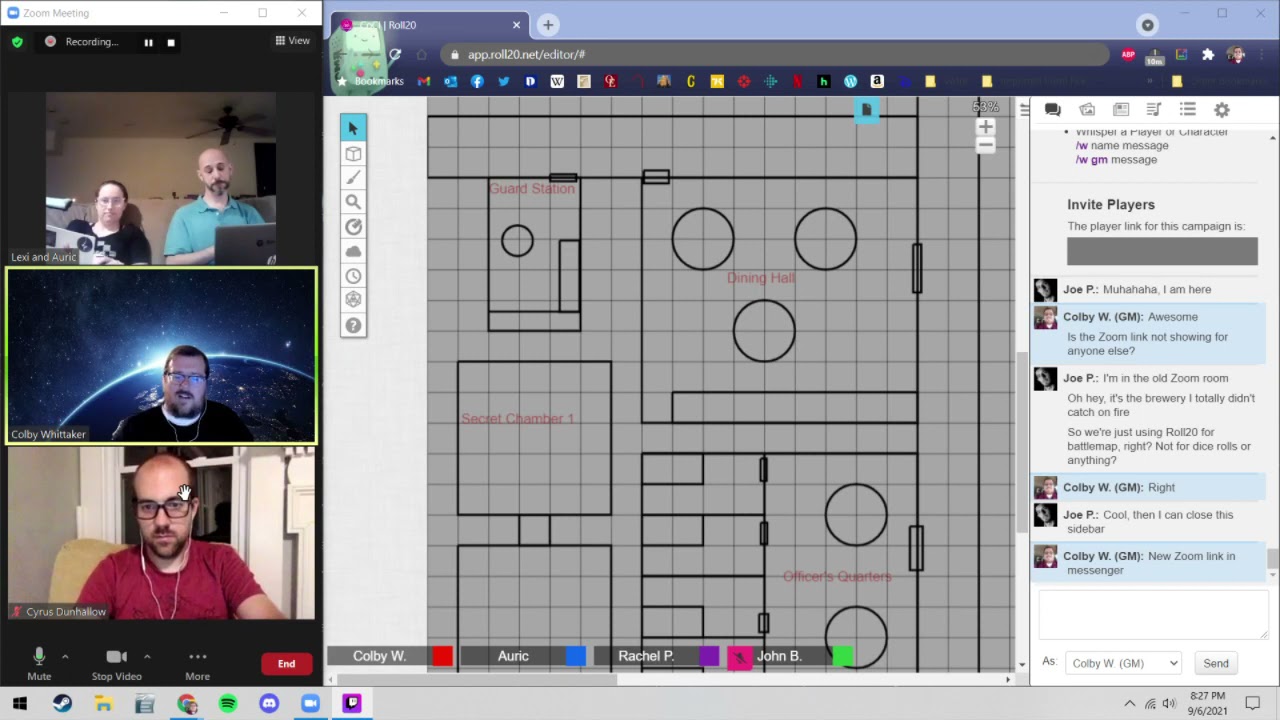The width and height of the screenshot is (1280, 720).
Task: Open Twitch app from the taskbar
Action: (352, 704)
